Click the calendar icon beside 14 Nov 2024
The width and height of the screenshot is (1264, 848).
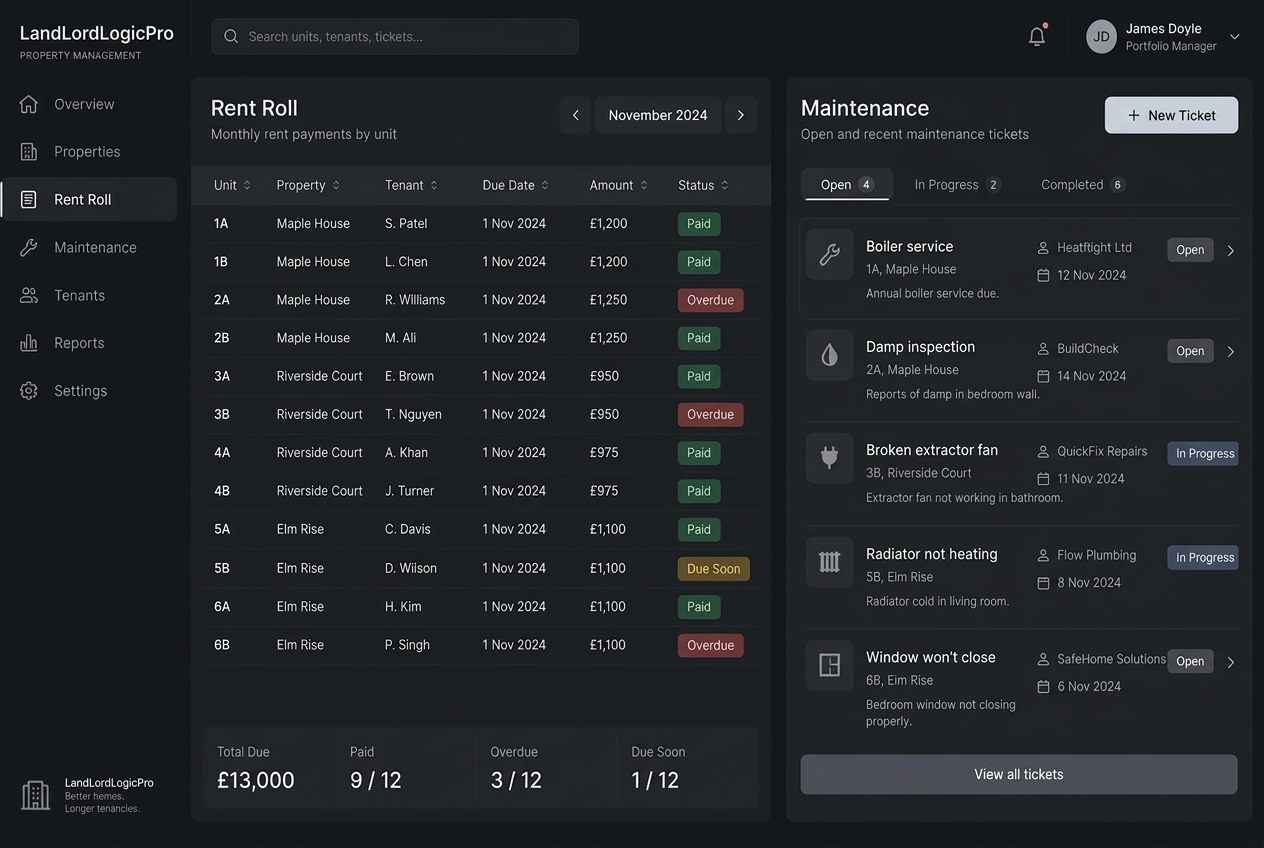[x=1043, y=376]
